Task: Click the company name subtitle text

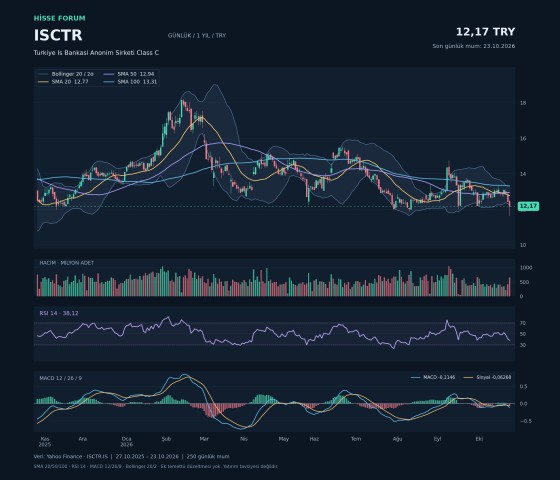Action: (x=96, y=52)
